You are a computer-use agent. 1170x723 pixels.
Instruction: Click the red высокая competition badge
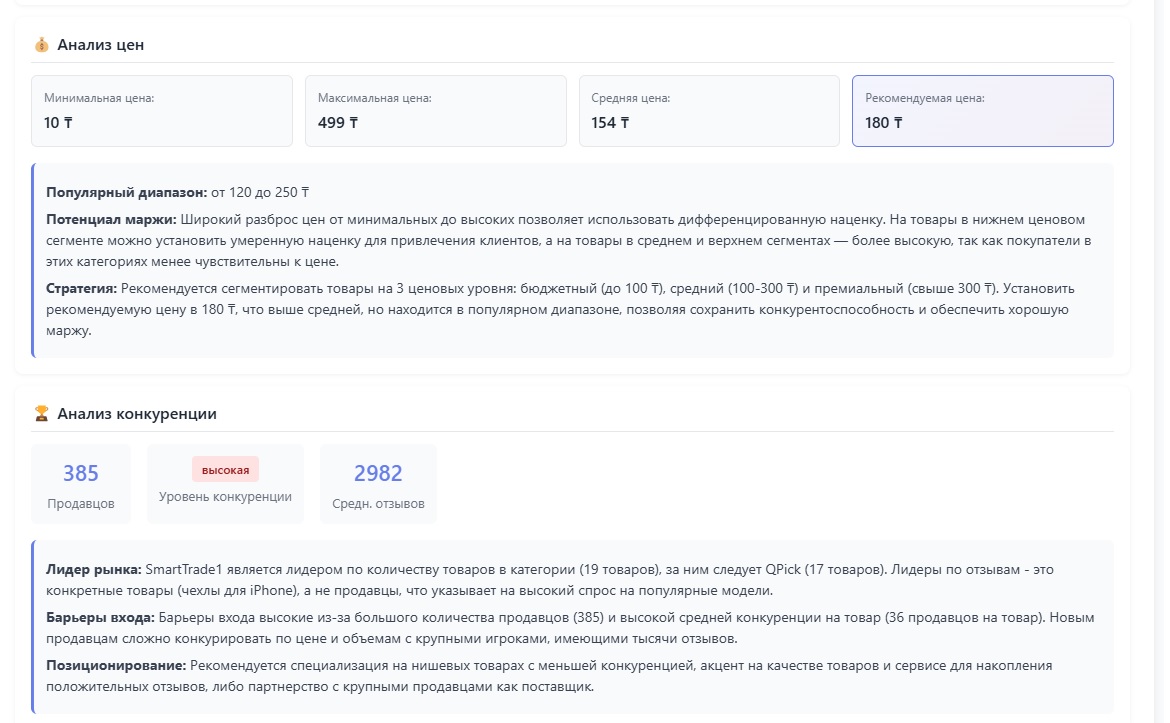[x=225, y=470]
